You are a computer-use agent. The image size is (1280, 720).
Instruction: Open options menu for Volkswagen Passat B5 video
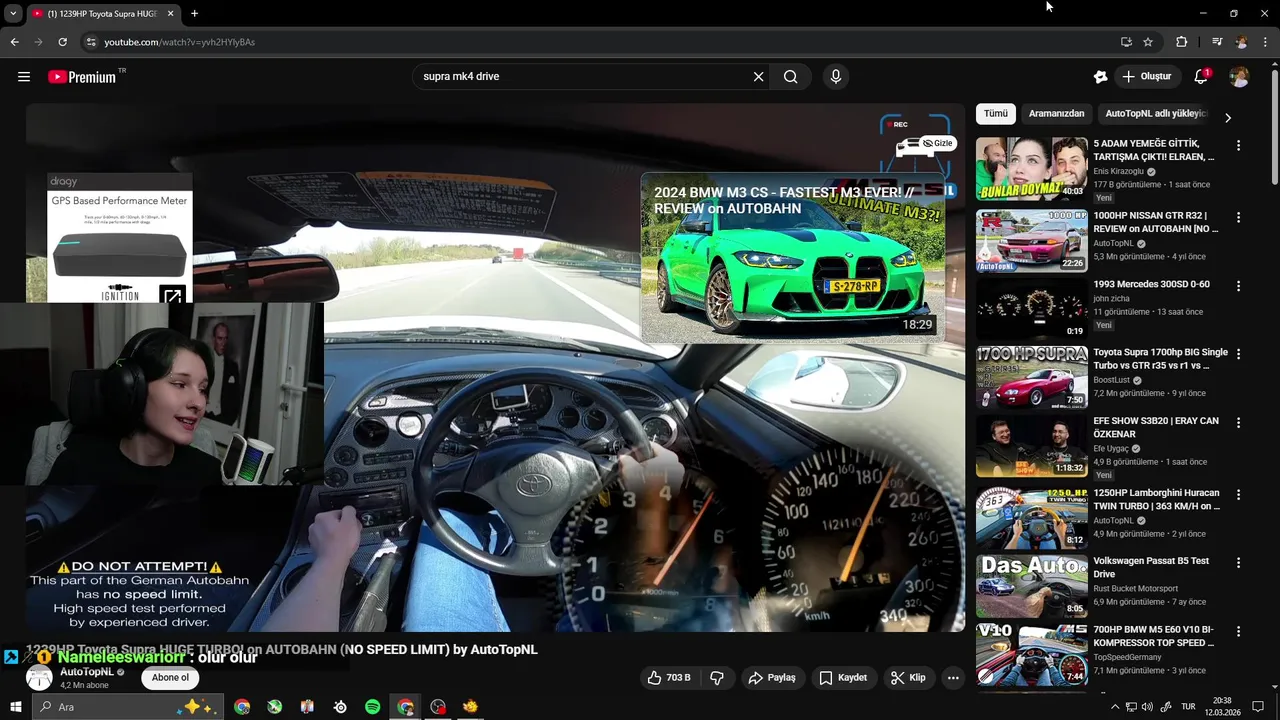[x=1238, y=563]
